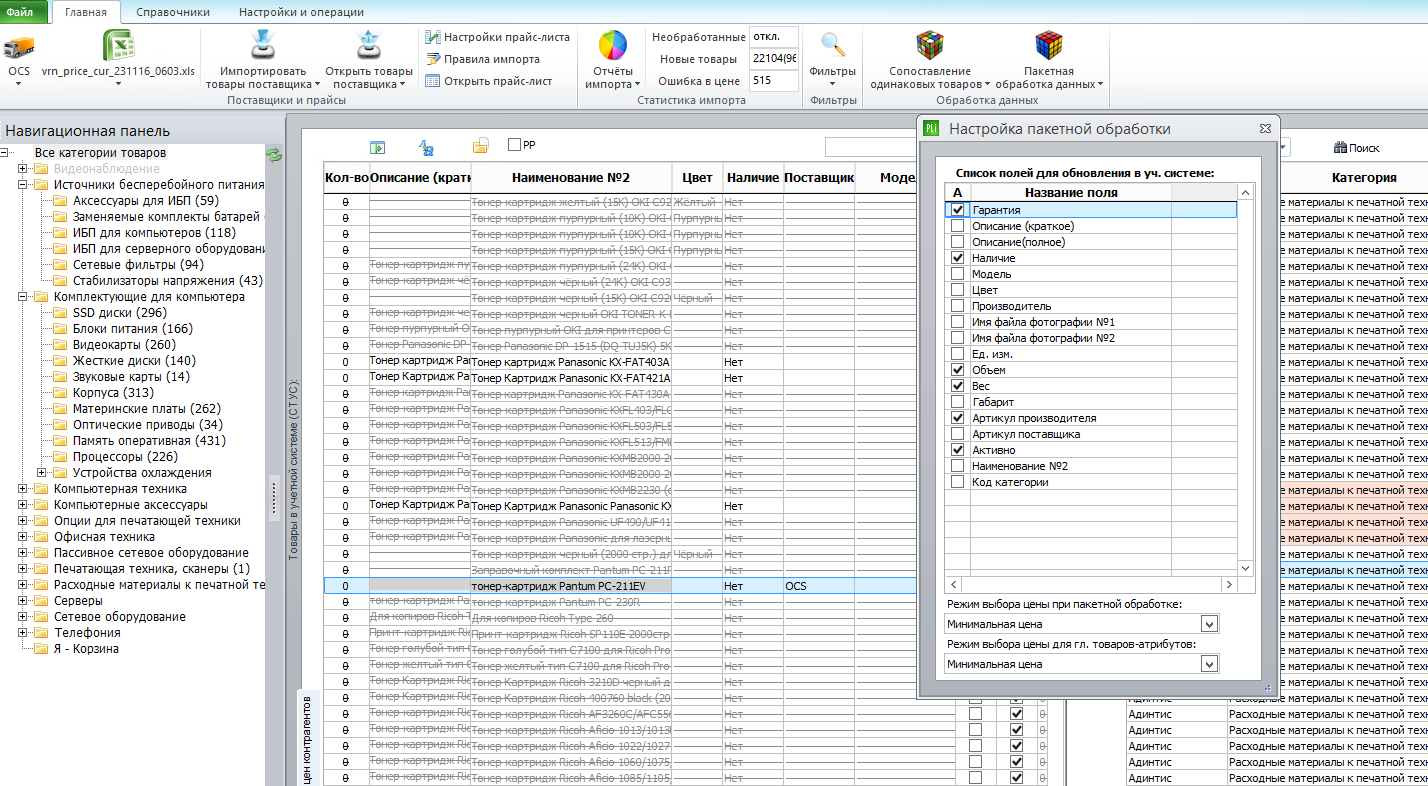This screenshot has width=1428, height=786.
Task: Close the batch processing settings dialog
Action: coord(1265,128)
